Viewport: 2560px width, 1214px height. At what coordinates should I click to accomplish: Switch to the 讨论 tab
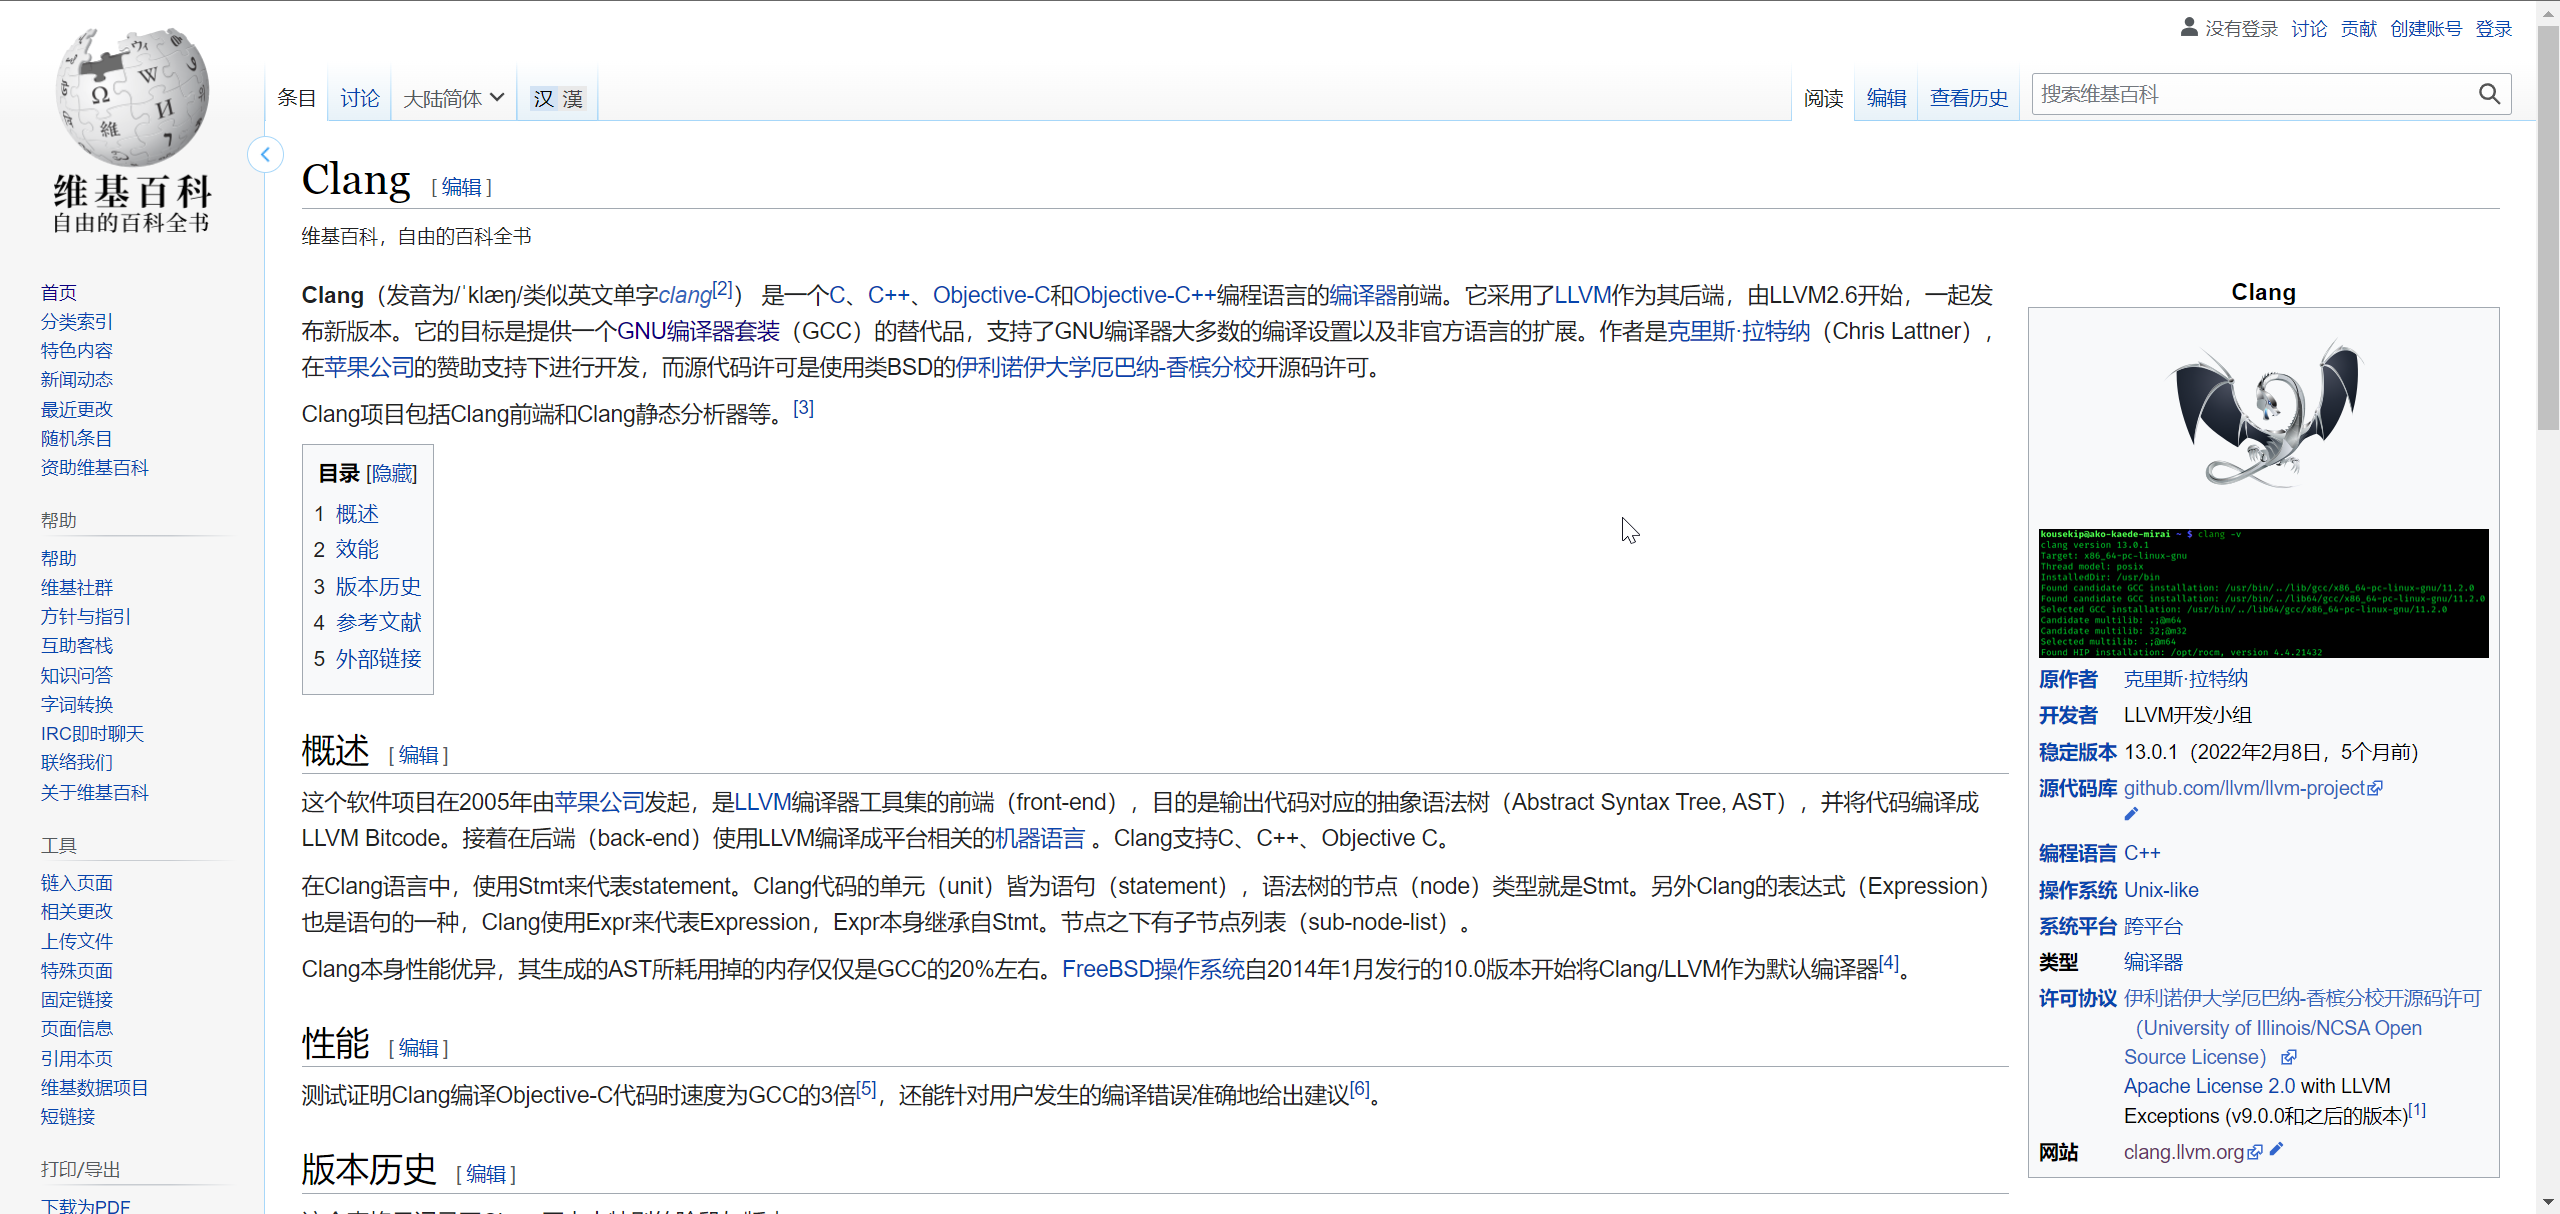coord(359,98)
